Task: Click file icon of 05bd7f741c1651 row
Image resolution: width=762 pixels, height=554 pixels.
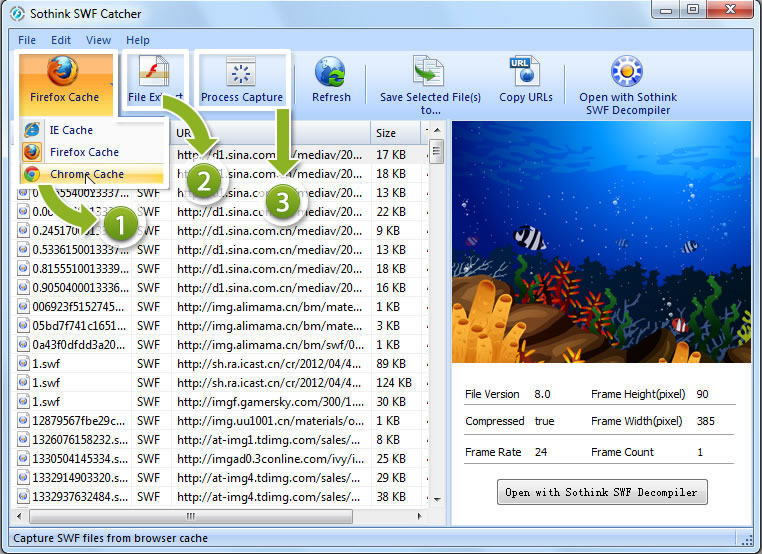Action: tap(23, 325)
